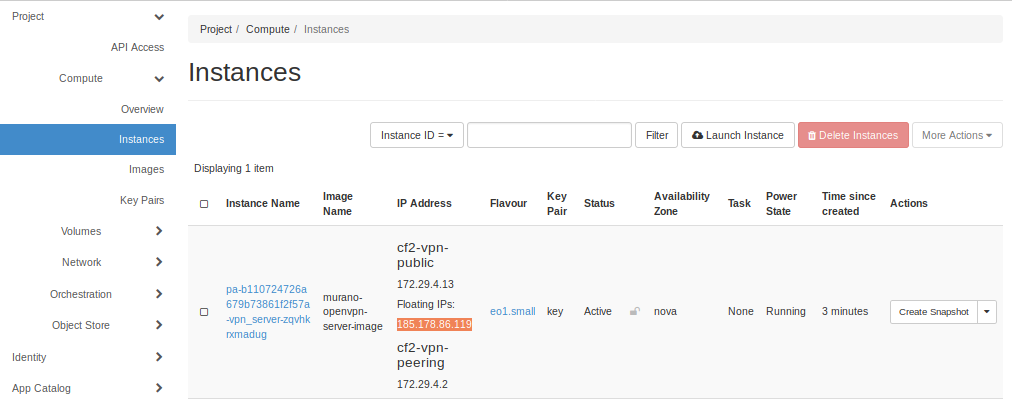
Task: Click the None cell in Task column
Action: click(741, 311)
